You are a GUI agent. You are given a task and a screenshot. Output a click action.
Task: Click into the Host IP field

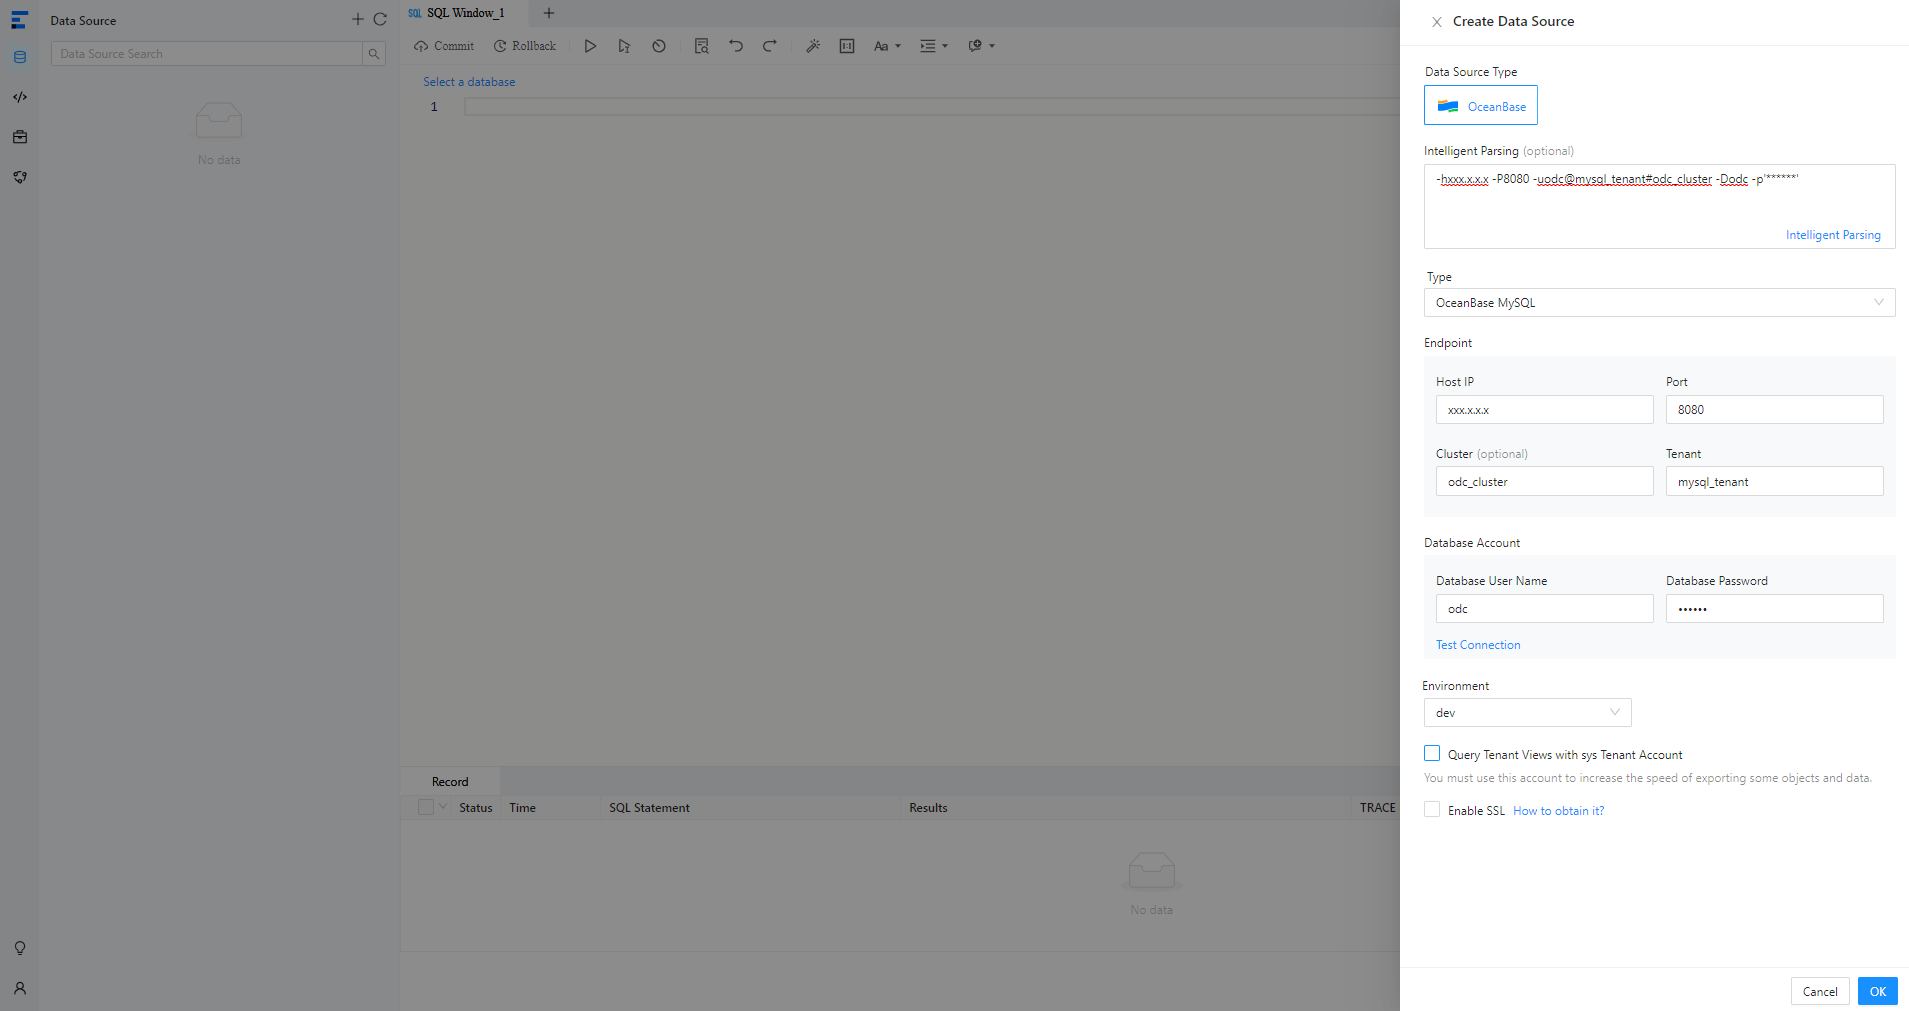[x=1544, y=410]
